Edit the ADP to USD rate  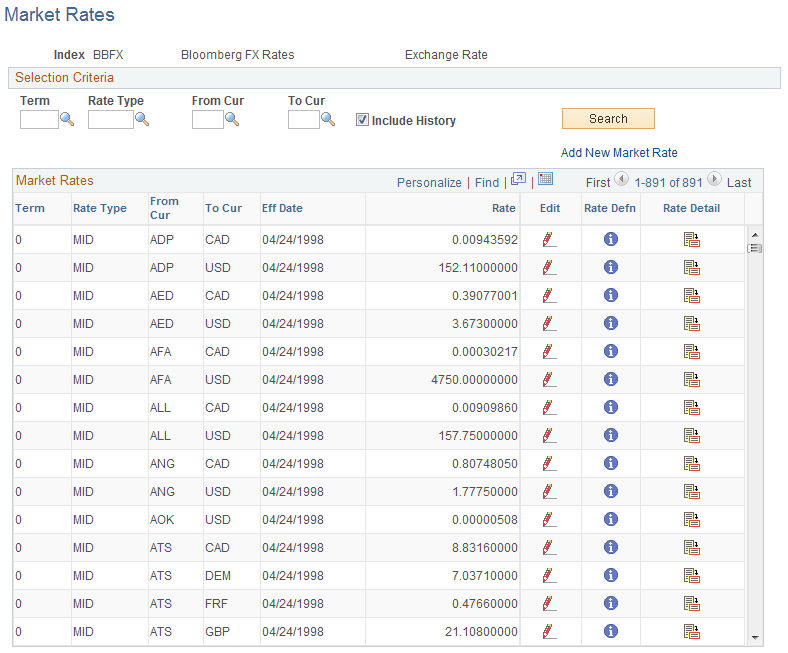(x=549, y=267)
